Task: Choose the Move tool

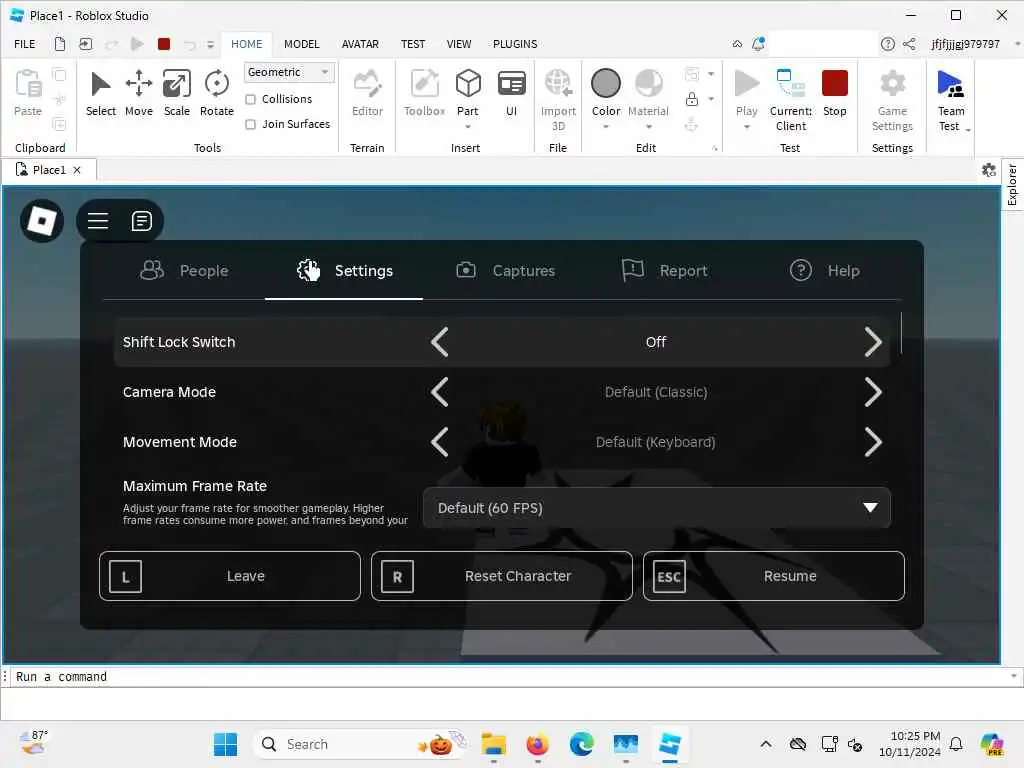Action: [x=138, y=93]
